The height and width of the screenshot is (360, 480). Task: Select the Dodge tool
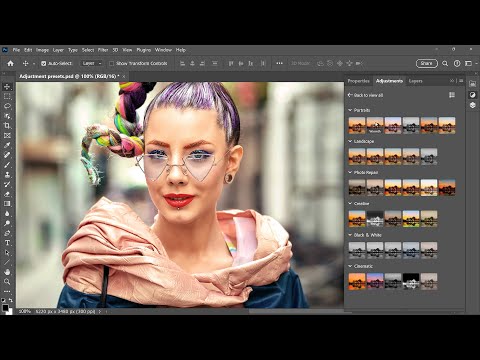(x=7, y=223)
